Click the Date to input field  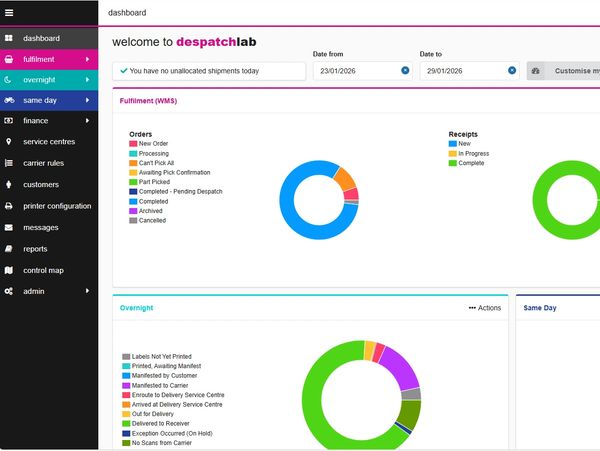(460, 71)
